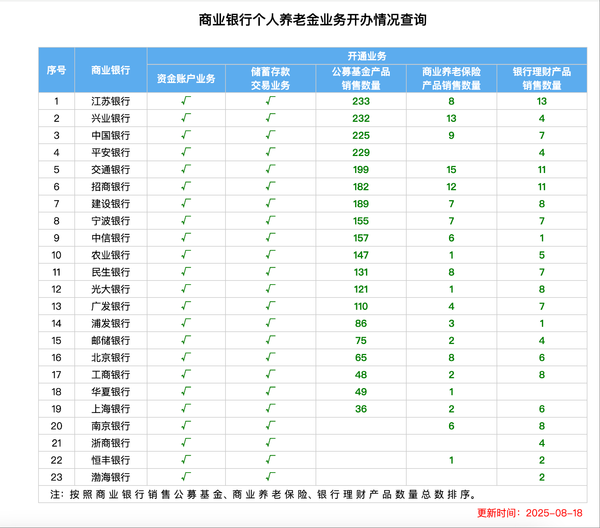This screenshot has width=600, height=528.
Task: Click the 储蓄存款交易业务 checkmark for 平安银行
Action: click(x=271, y=152)
